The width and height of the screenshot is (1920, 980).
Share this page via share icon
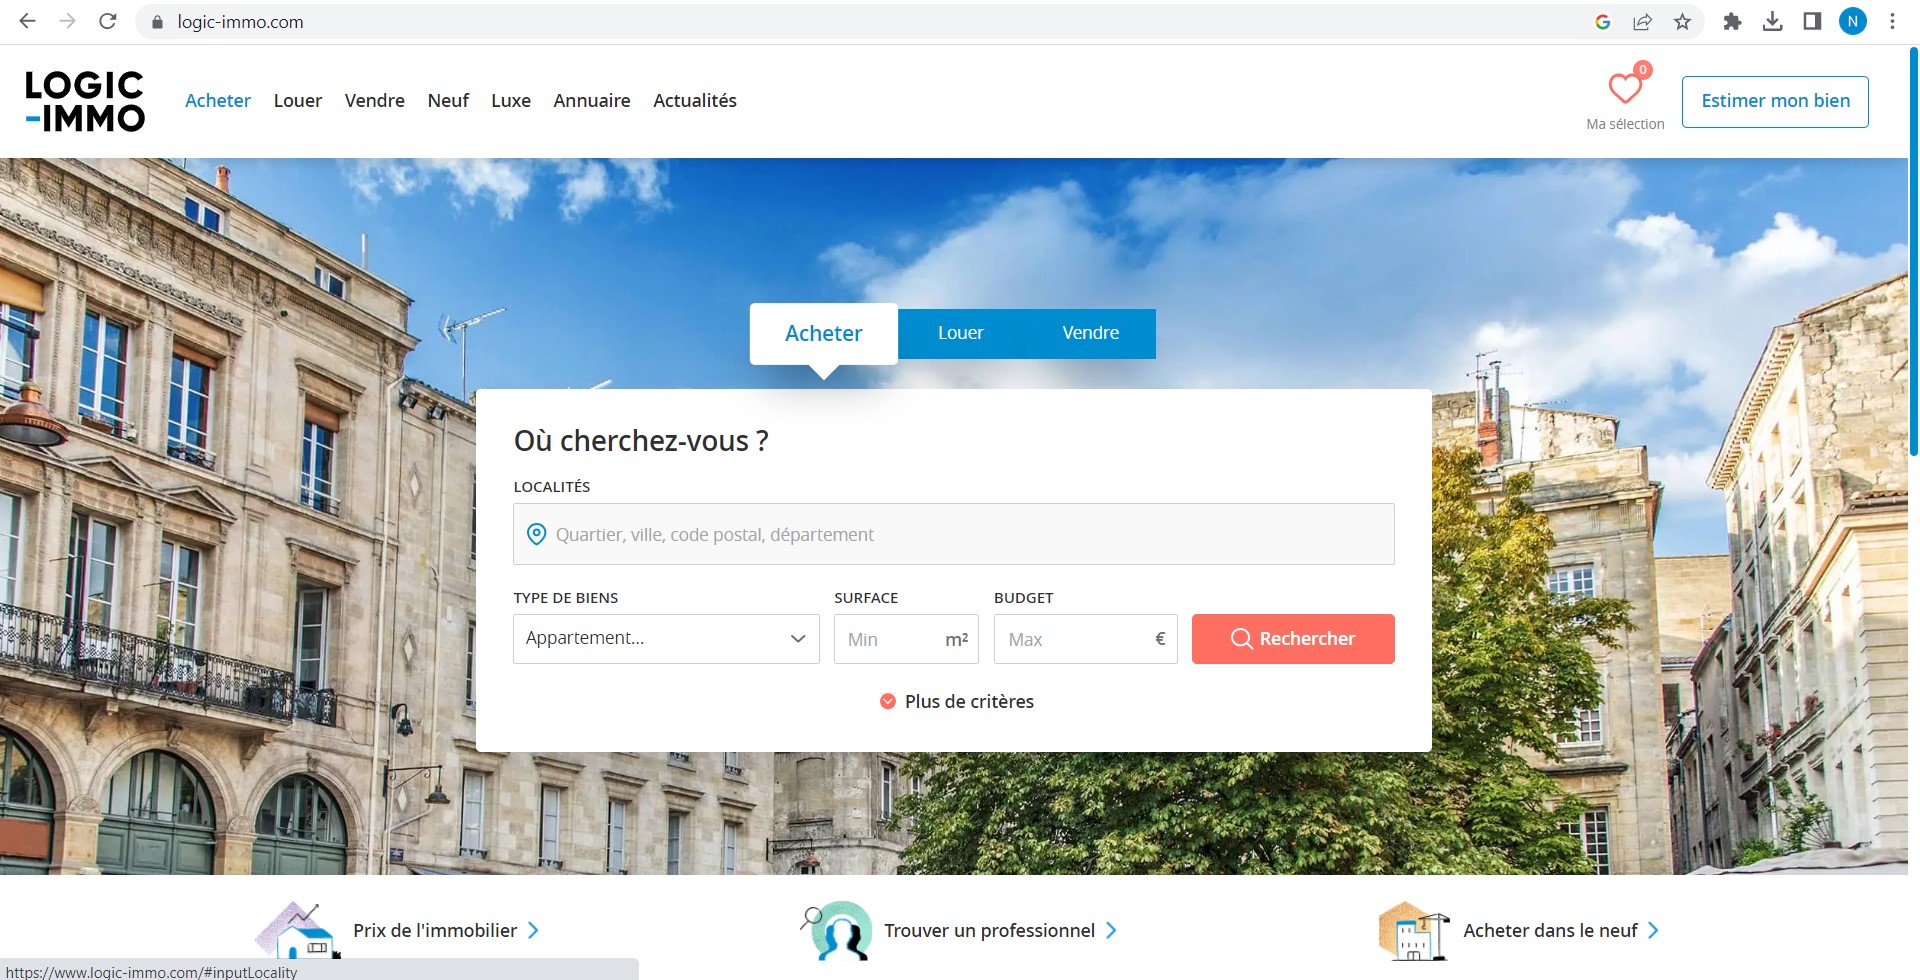click(1642, 22)
